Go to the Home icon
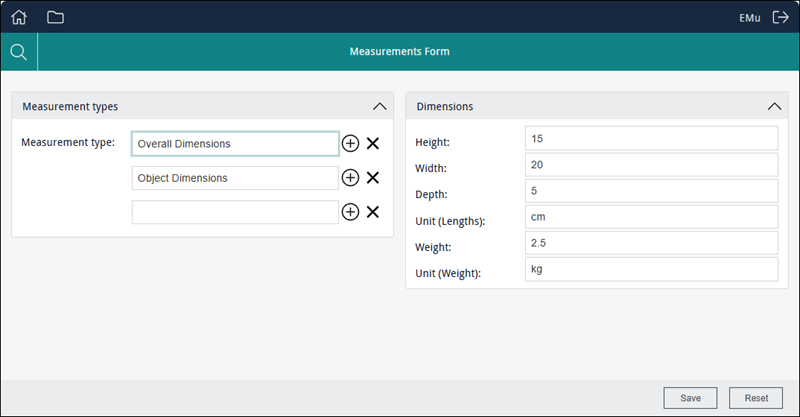Screen dimensions: 800x417 (19, 17)
